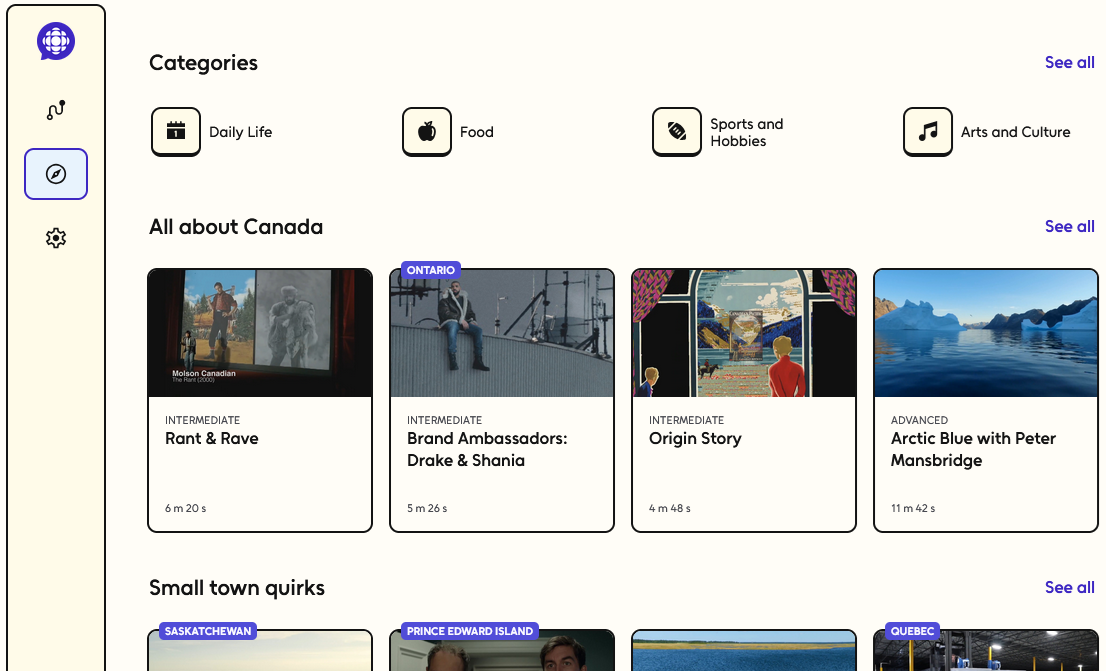Click the SASKATCHEWAN badge
1106x671 pixels.
[x=207, y=631]
